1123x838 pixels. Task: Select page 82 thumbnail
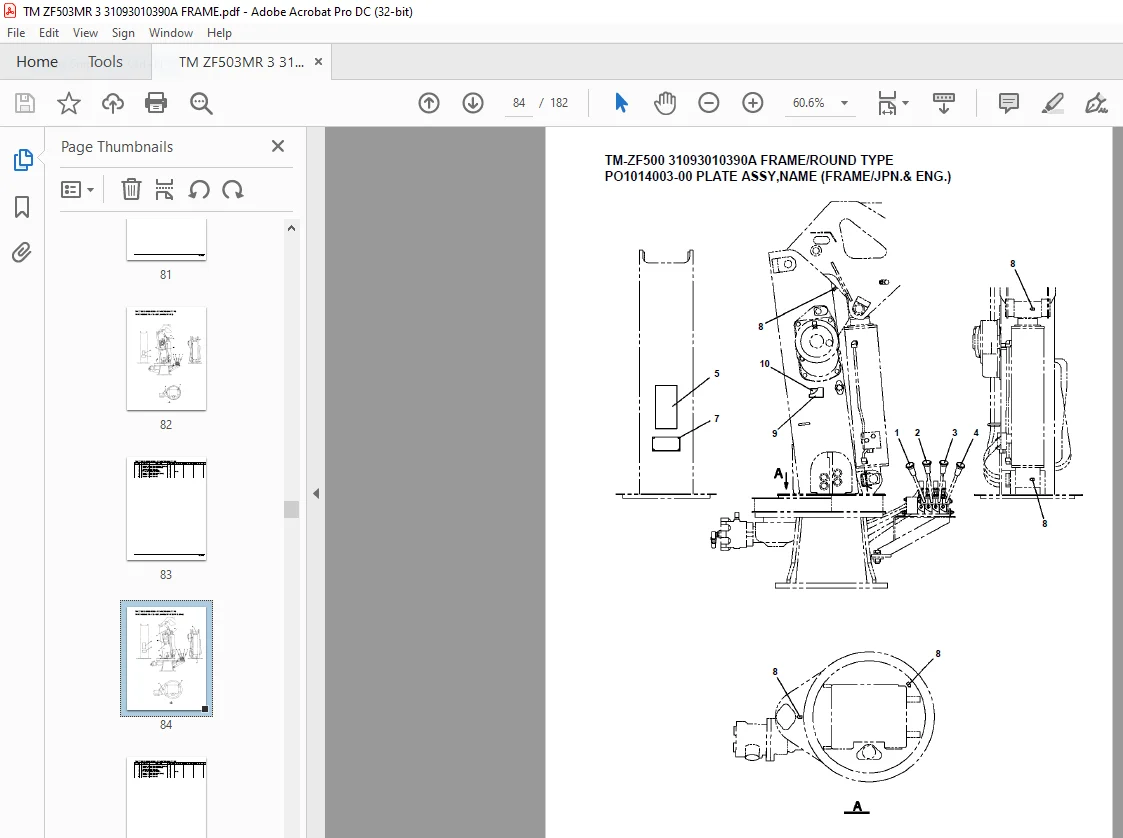tap(166, 359)
